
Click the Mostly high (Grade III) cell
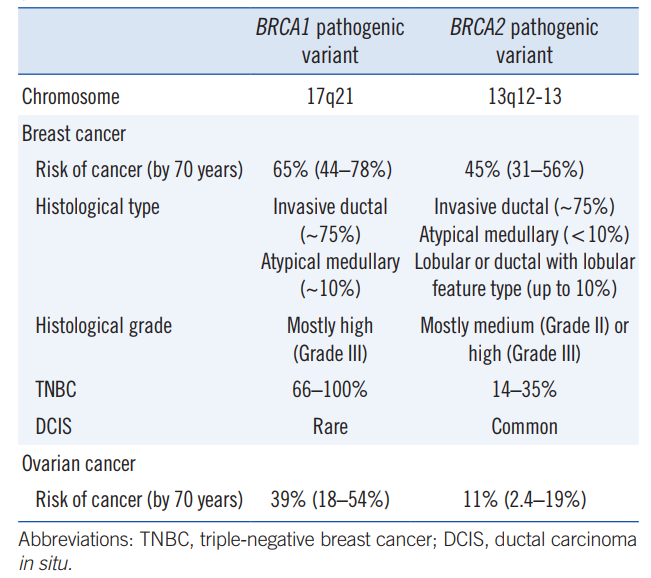click(x=330, y=339)
